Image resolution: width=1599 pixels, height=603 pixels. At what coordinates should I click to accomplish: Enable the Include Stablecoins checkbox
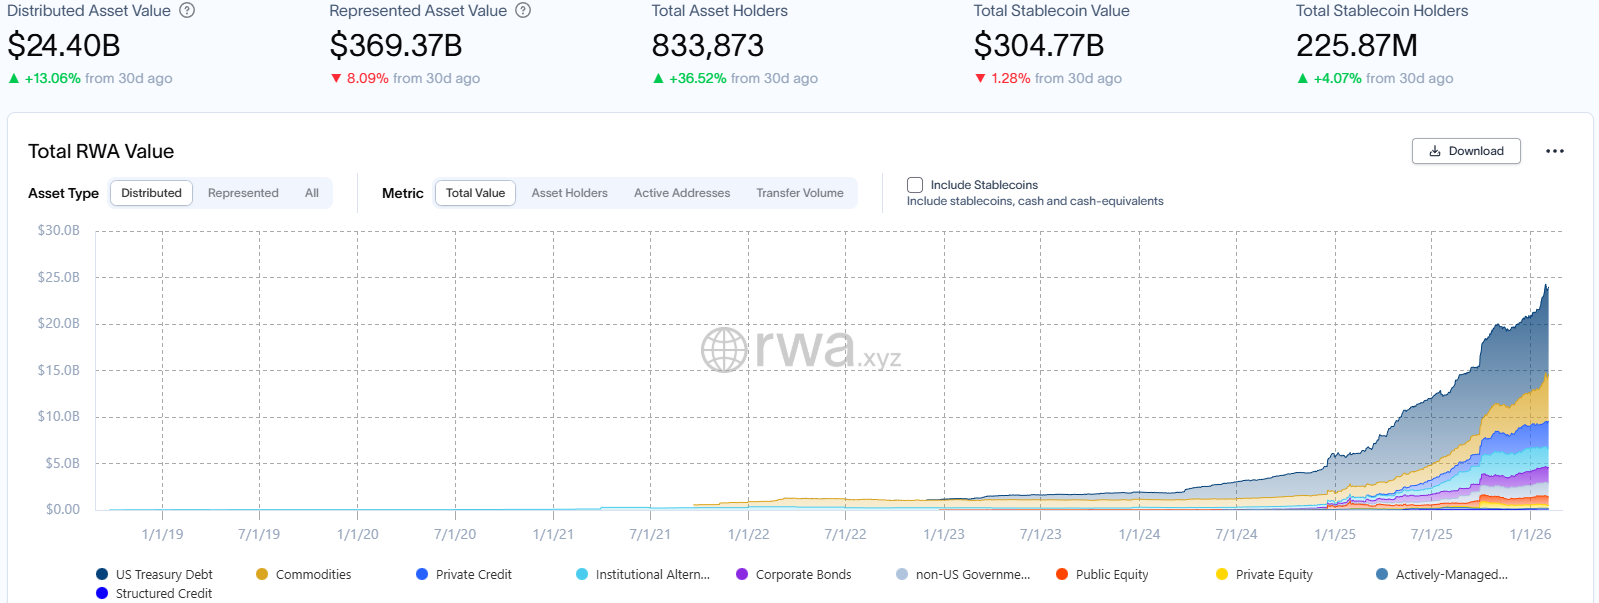click(915, 185)
